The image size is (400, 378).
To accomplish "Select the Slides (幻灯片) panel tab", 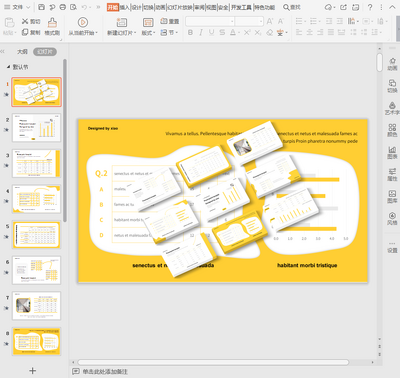I will pos(45,52).
